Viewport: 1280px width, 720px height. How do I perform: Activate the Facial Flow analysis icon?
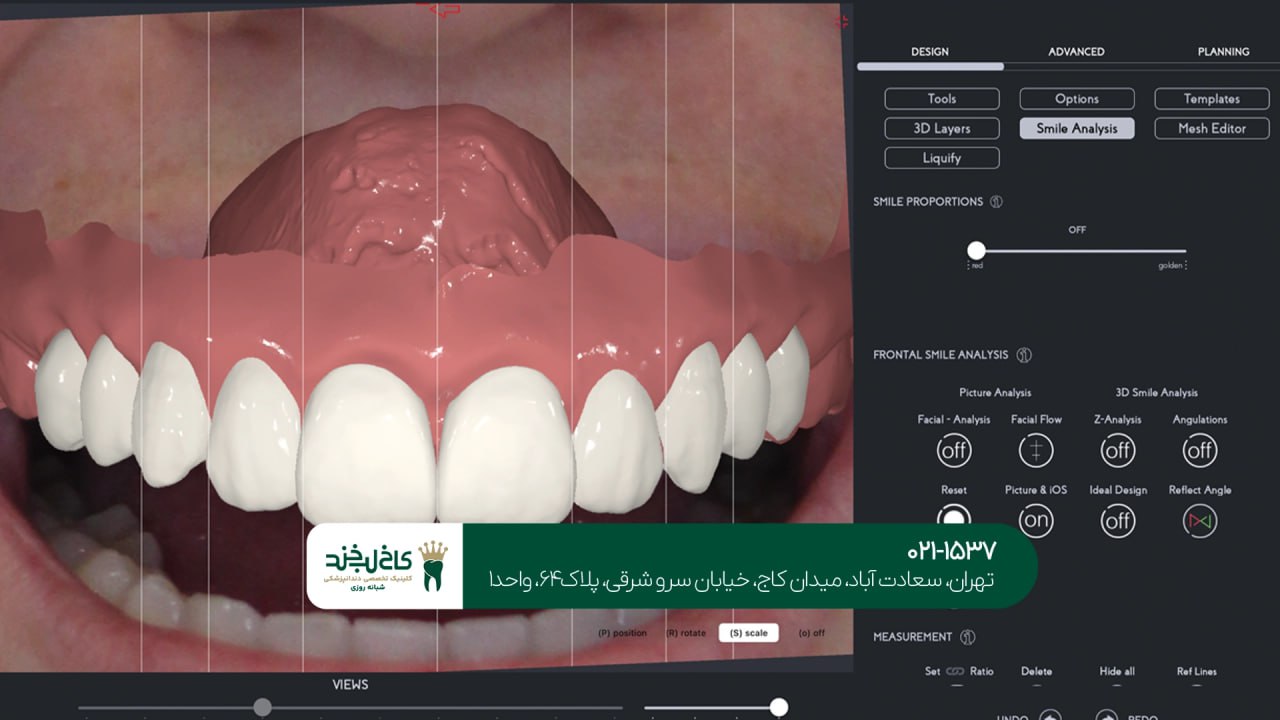coord(1036,450)
